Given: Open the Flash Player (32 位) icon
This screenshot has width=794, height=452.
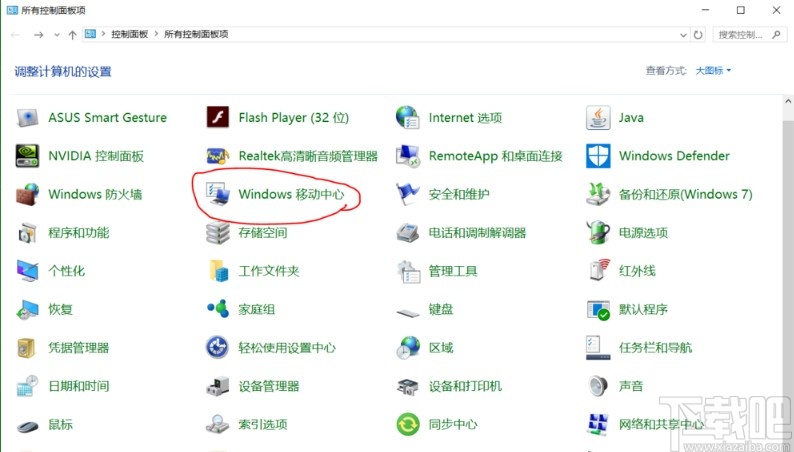Looking at the screenshot, I should [x=218, y=117].
